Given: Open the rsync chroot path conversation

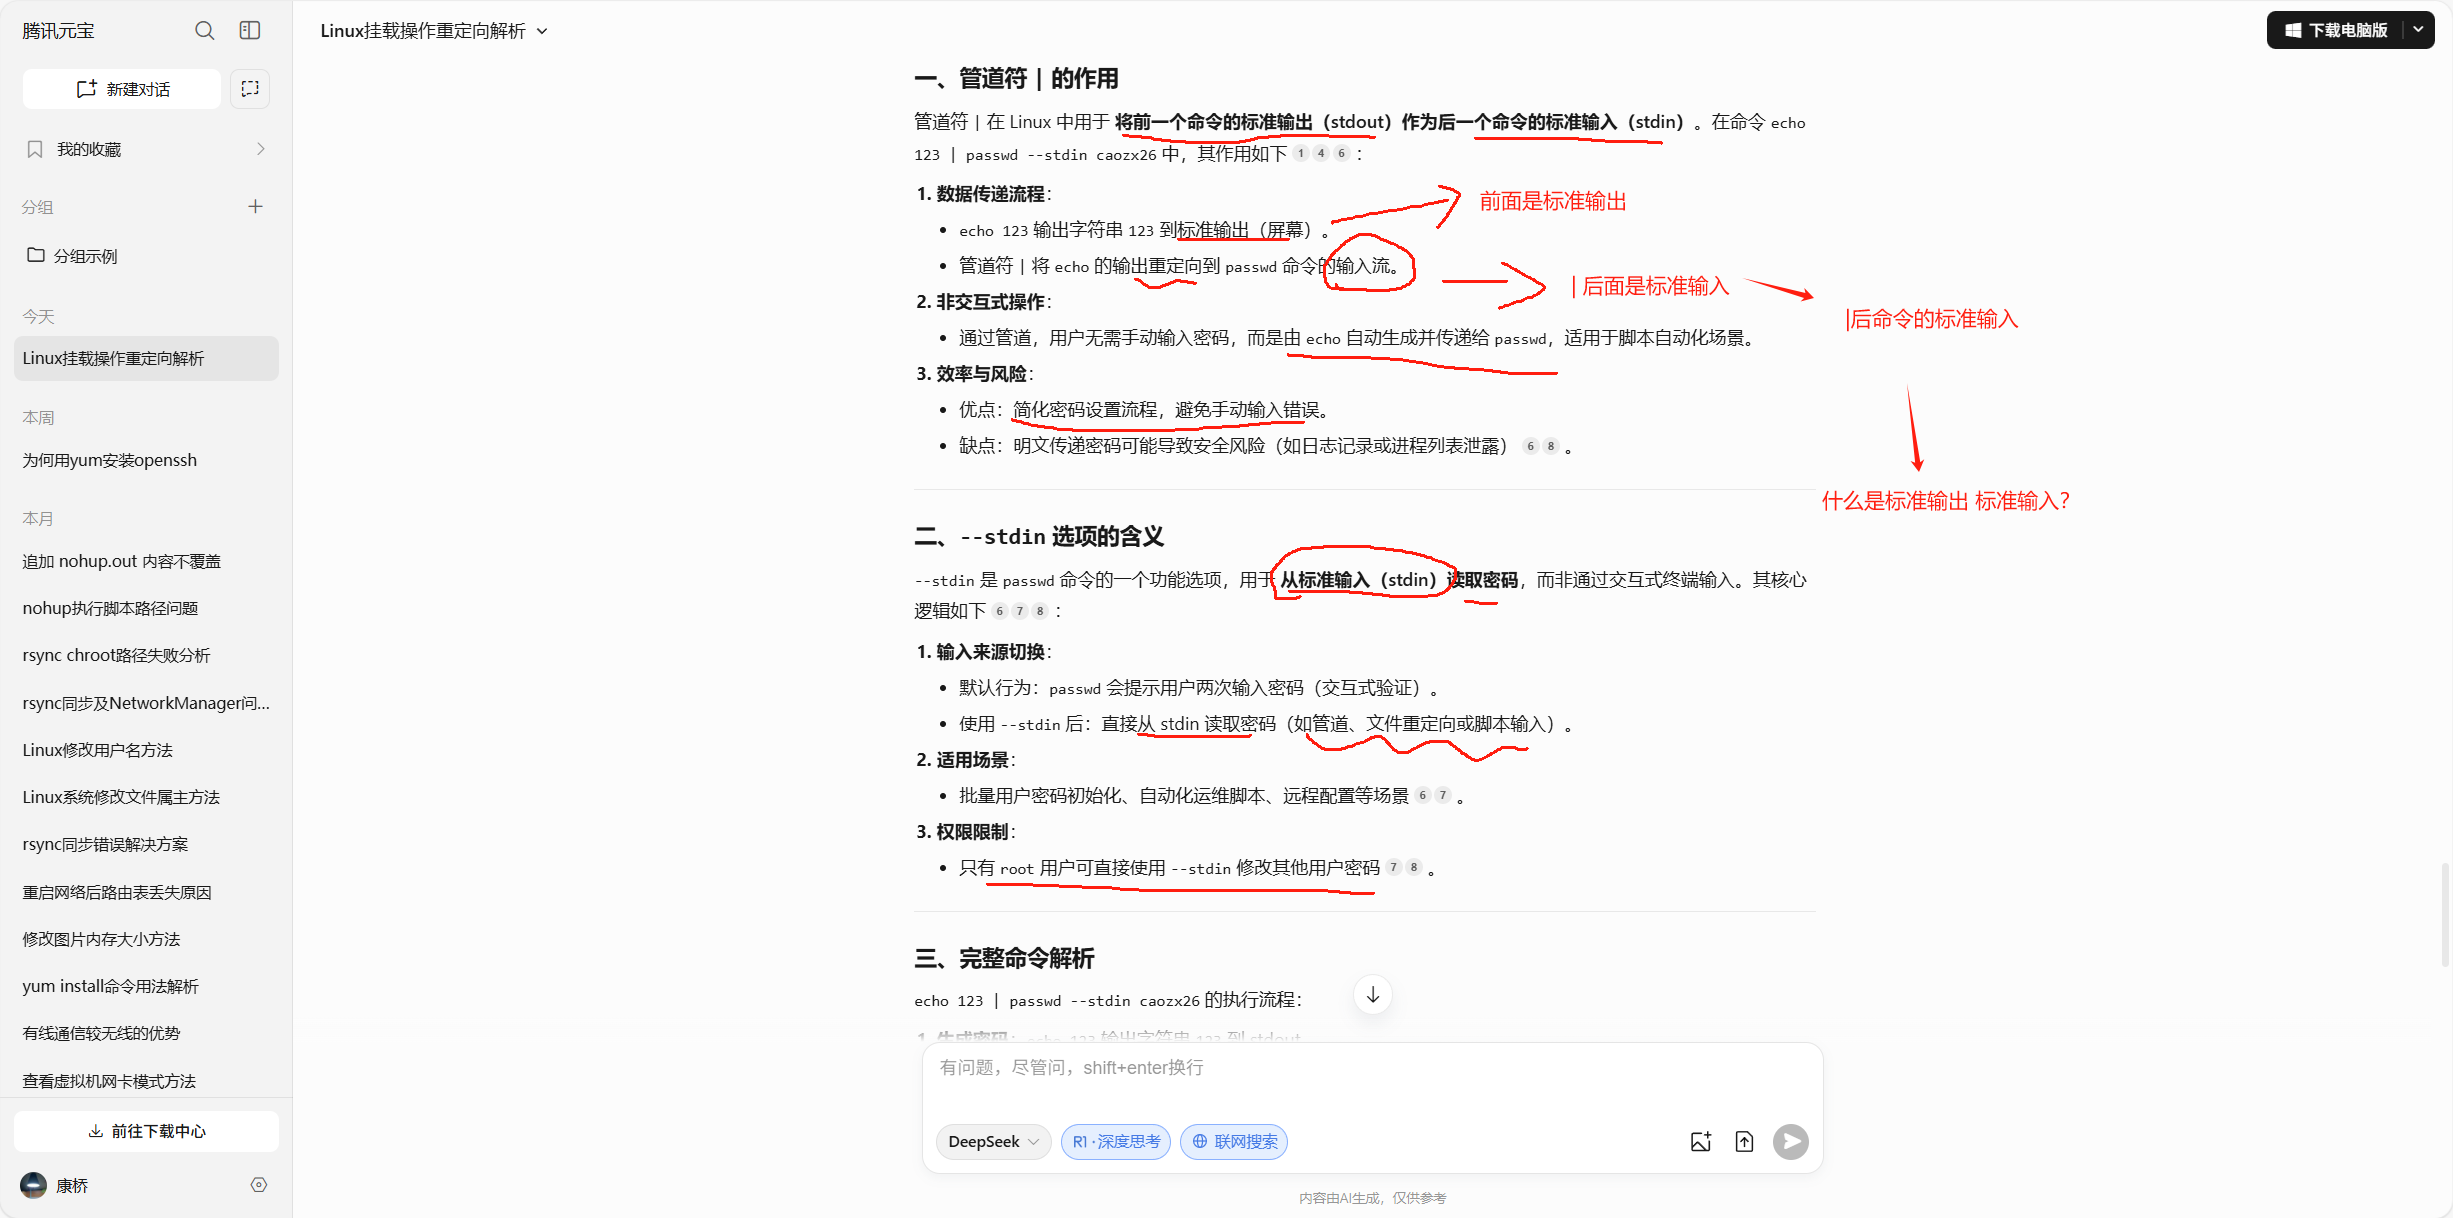Looking at the screenshot, I should click(x=117, y=655).
